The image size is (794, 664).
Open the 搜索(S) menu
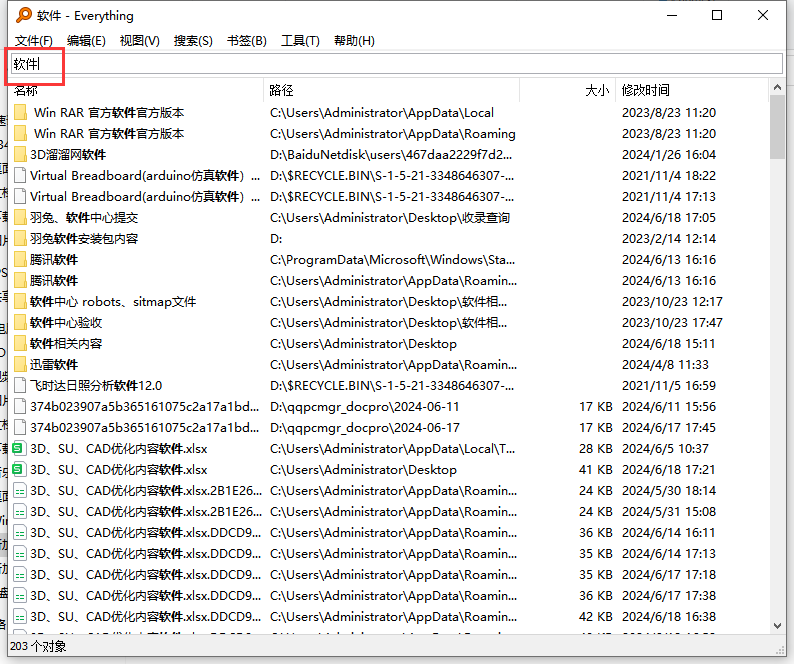[x=193, y=41]
